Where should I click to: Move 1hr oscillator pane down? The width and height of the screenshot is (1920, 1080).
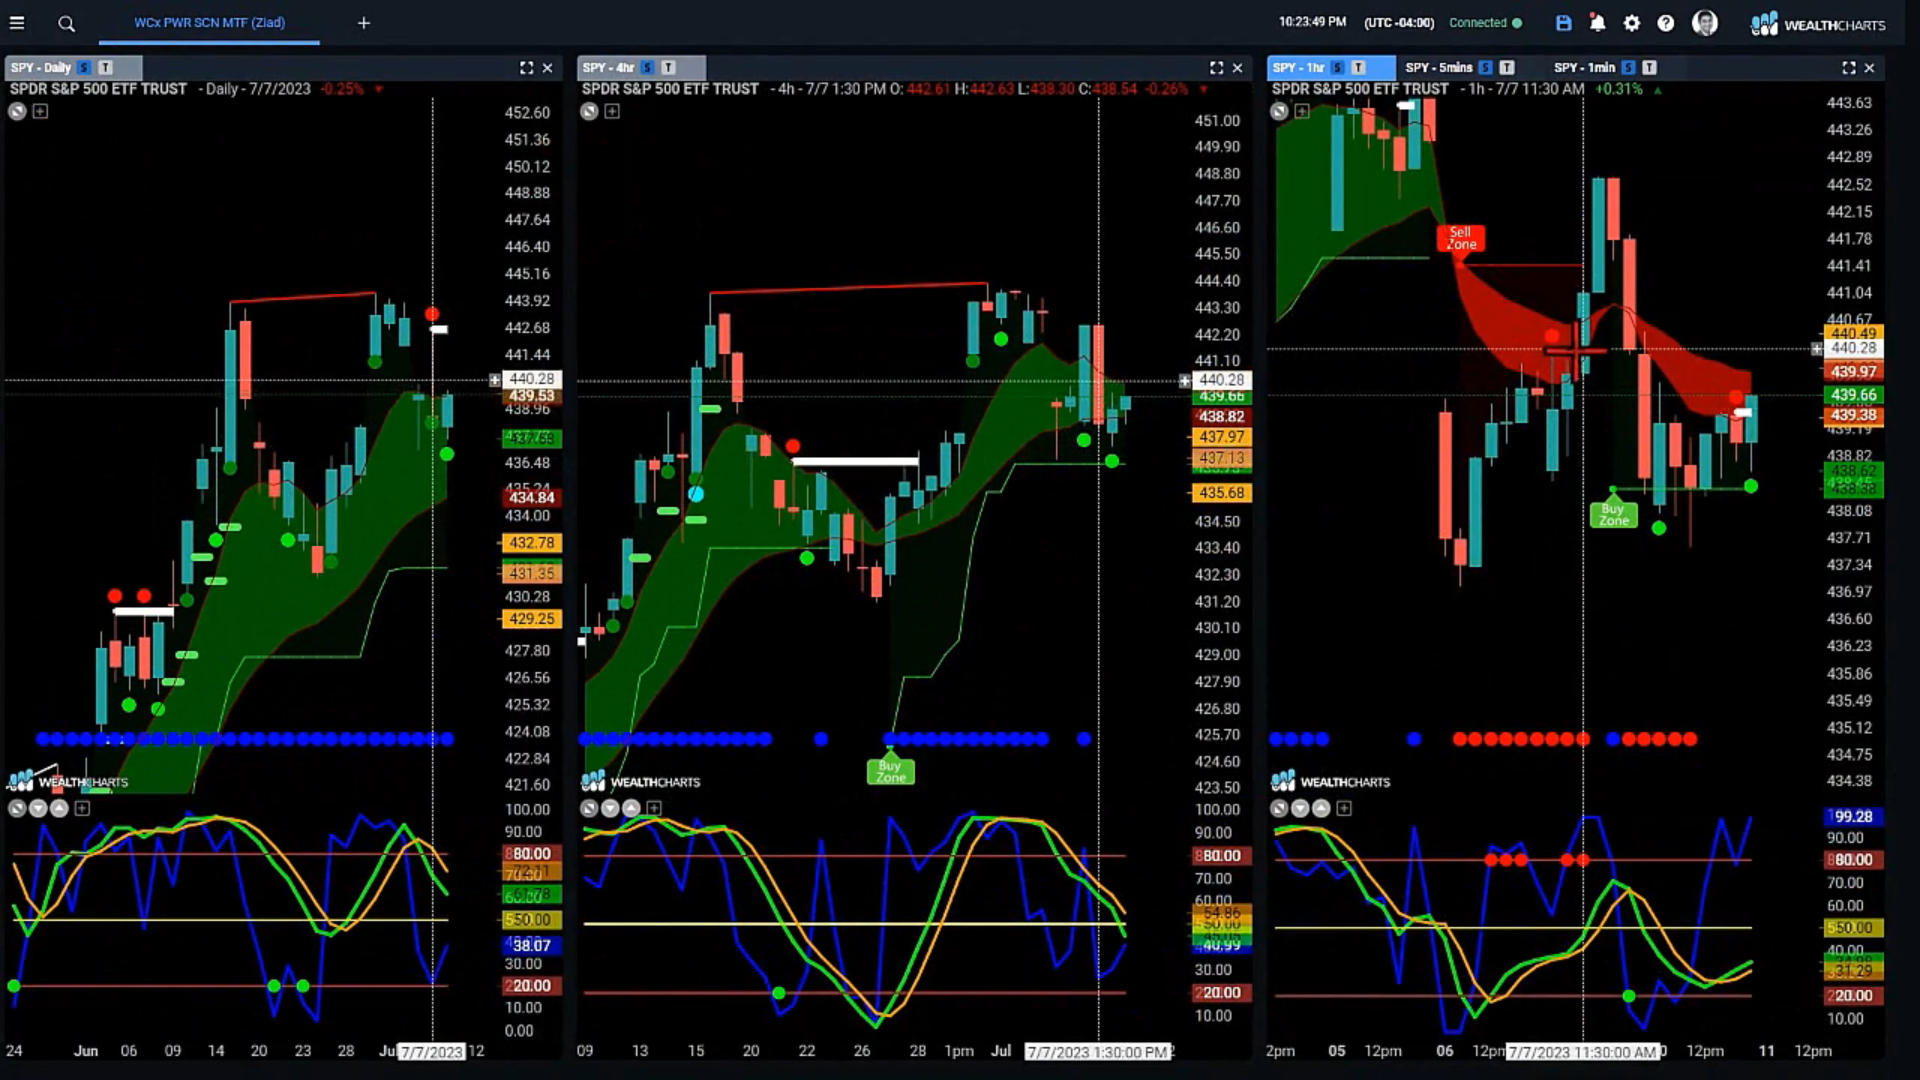[x=1300, y=808]
